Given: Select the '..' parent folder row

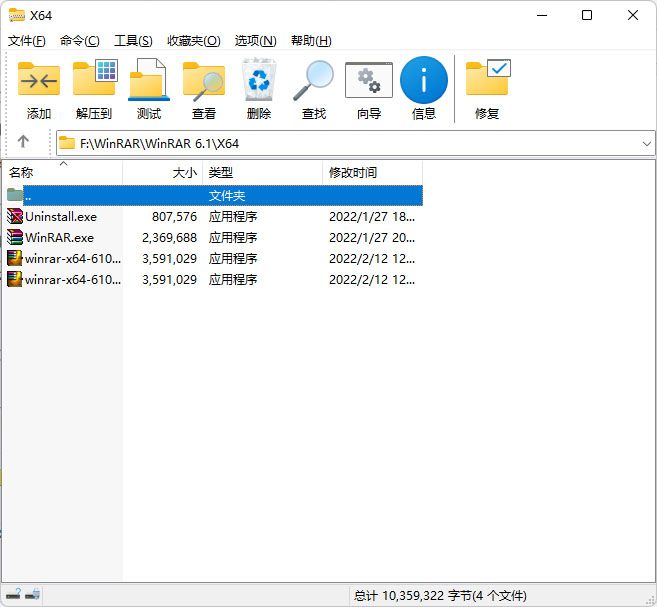Looking at the screenshot, I should pos(222,195).
